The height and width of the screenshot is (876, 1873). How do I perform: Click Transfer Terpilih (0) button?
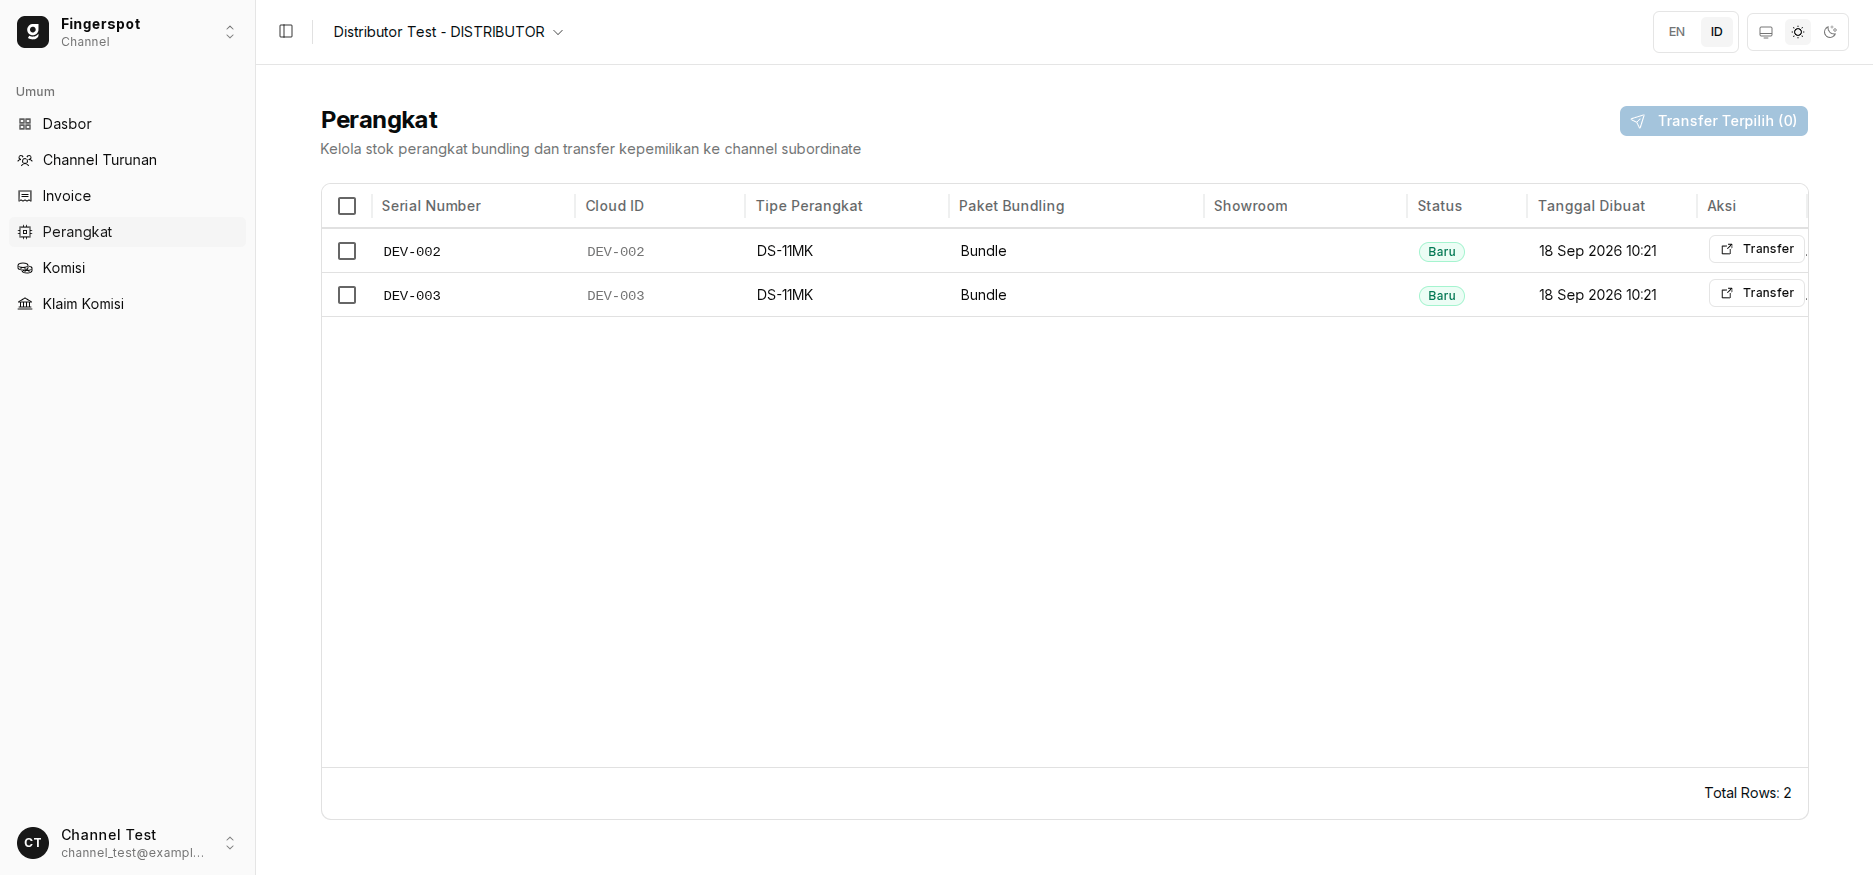[x=1713, y=121]
